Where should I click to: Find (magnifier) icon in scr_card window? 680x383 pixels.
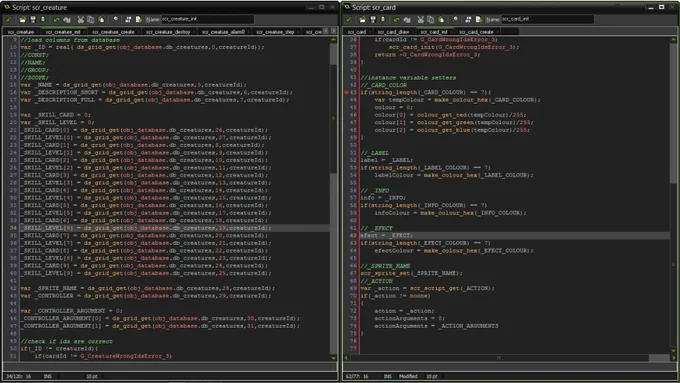pyautogui.click(x=455, y=20)
